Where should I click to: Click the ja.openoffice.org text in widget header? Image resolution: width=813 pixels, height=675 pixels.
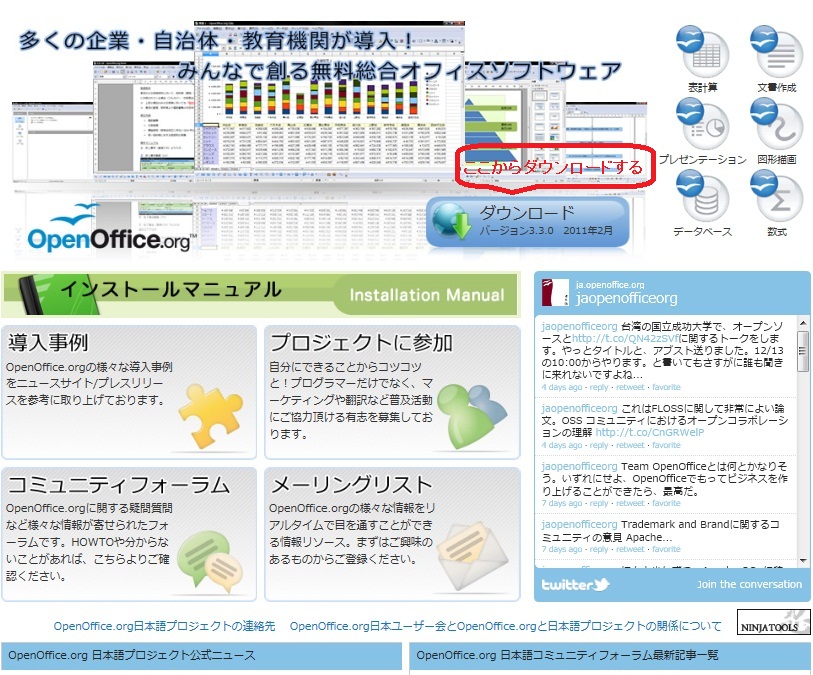coord(610,285)
